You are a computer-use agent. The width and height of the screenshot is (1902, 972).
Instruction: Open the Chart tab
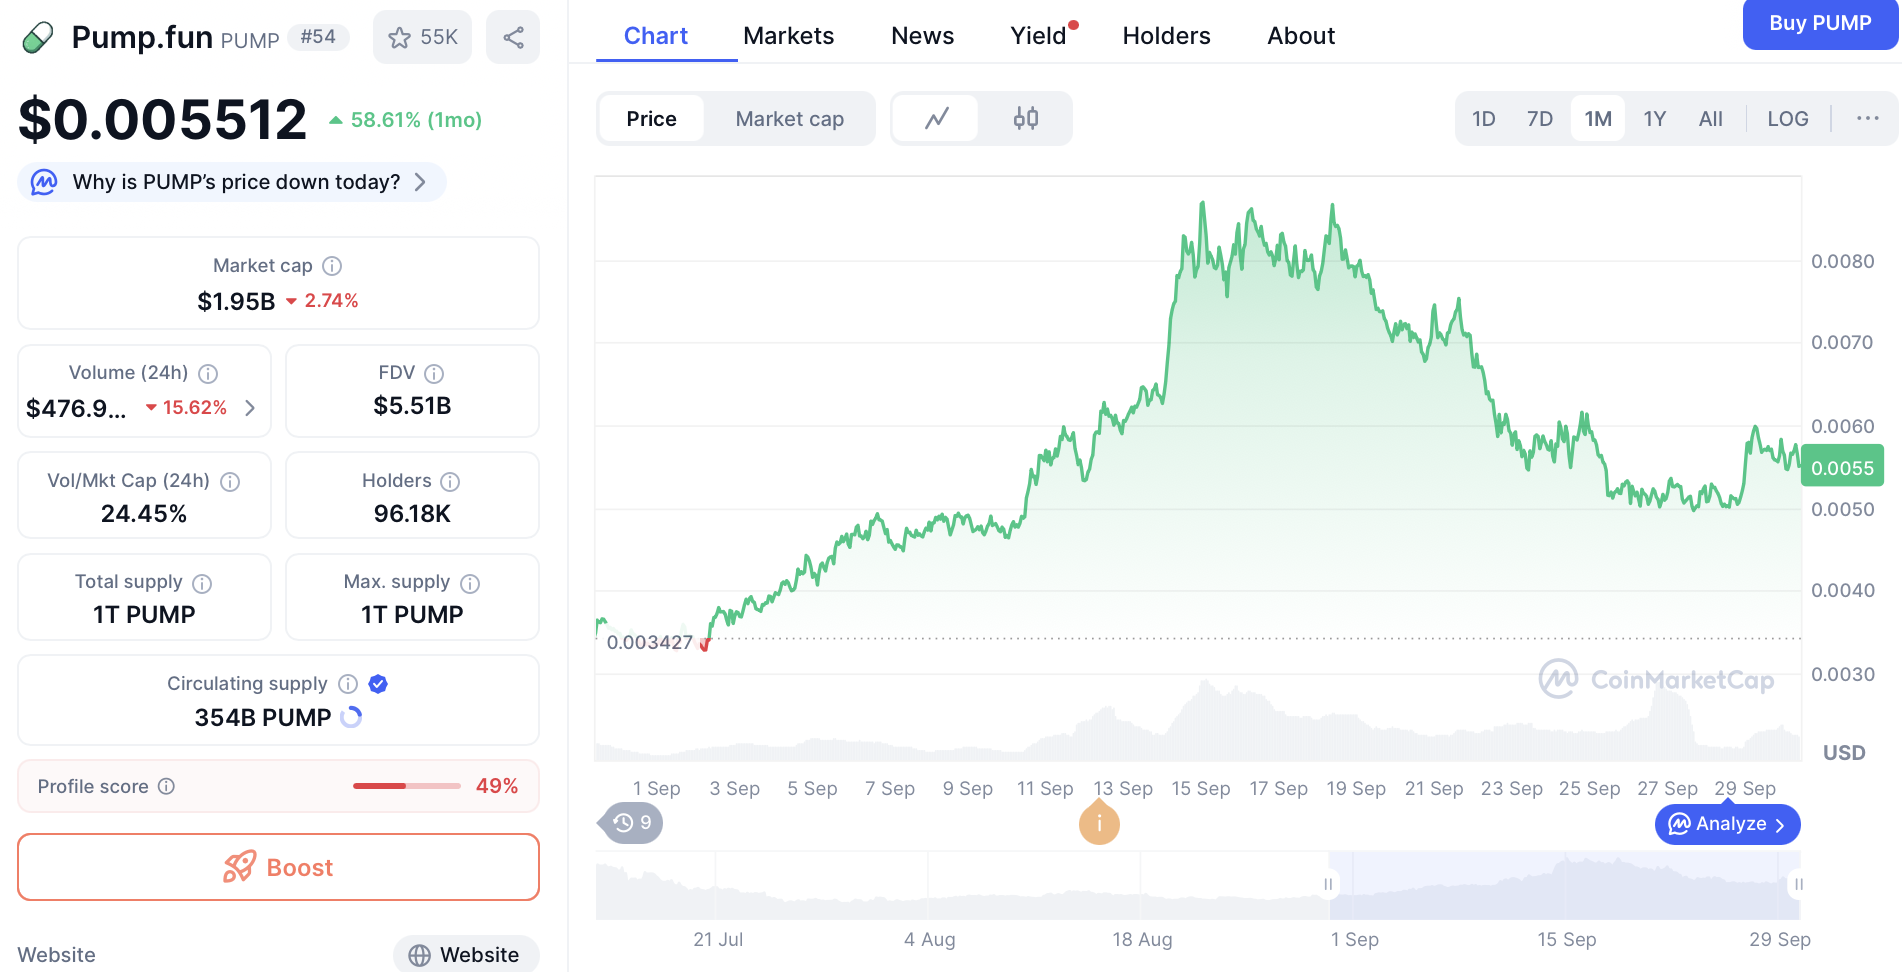click(x=656, y=36)
